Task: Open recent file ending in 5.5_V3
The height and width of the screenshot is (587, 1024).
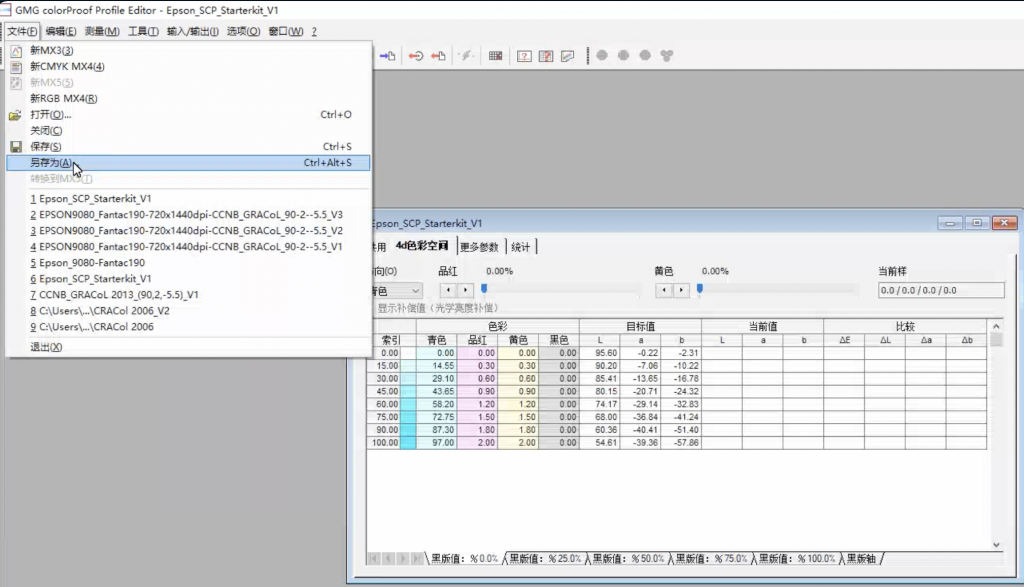Action: coord(188,214)
